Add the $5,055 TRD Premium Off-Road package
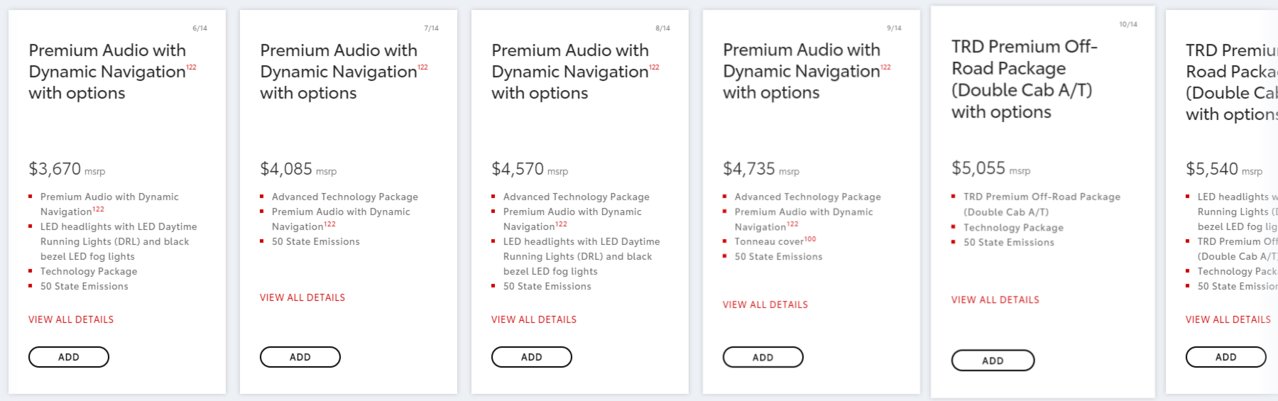The width and height of the screenshot is (1278, 401). (992, 360)
